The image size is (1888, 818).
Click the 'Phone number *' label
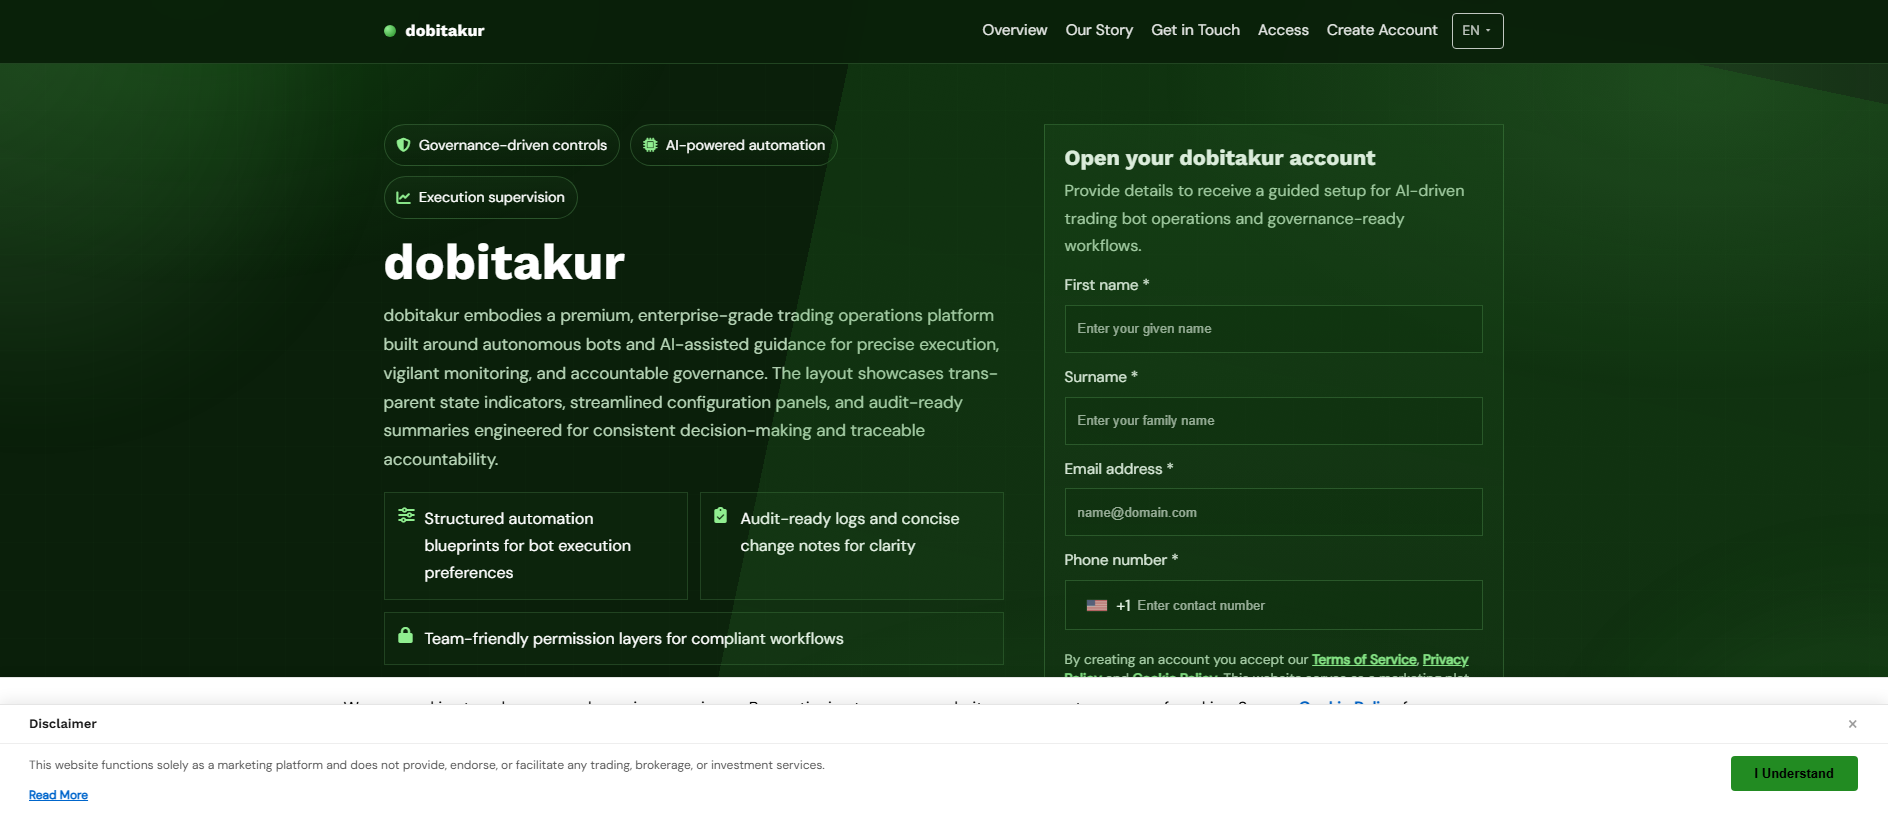pos(1121,560)
